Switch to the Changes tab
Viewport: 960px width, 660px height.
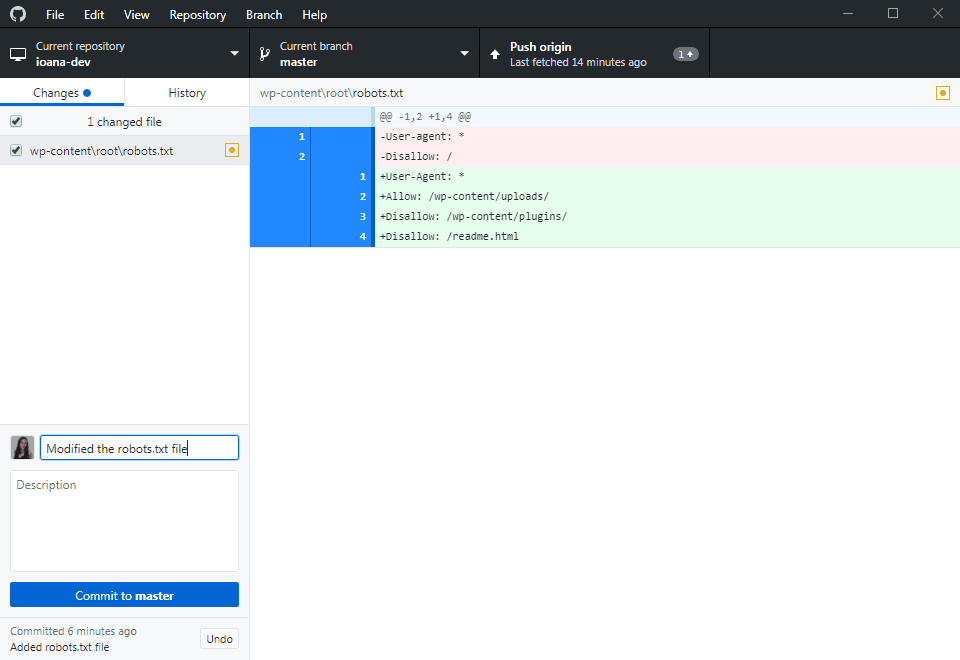62,92
